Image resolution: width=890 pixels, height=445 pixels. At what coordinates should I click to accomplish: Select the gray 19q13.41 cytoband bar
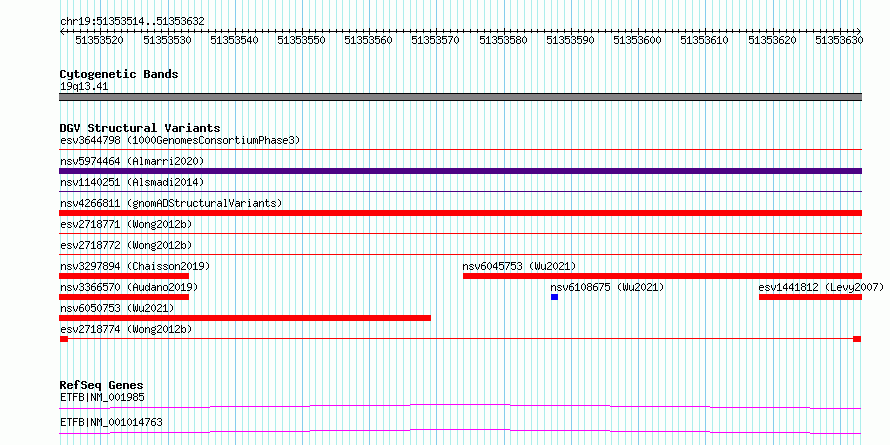[460, 97]
